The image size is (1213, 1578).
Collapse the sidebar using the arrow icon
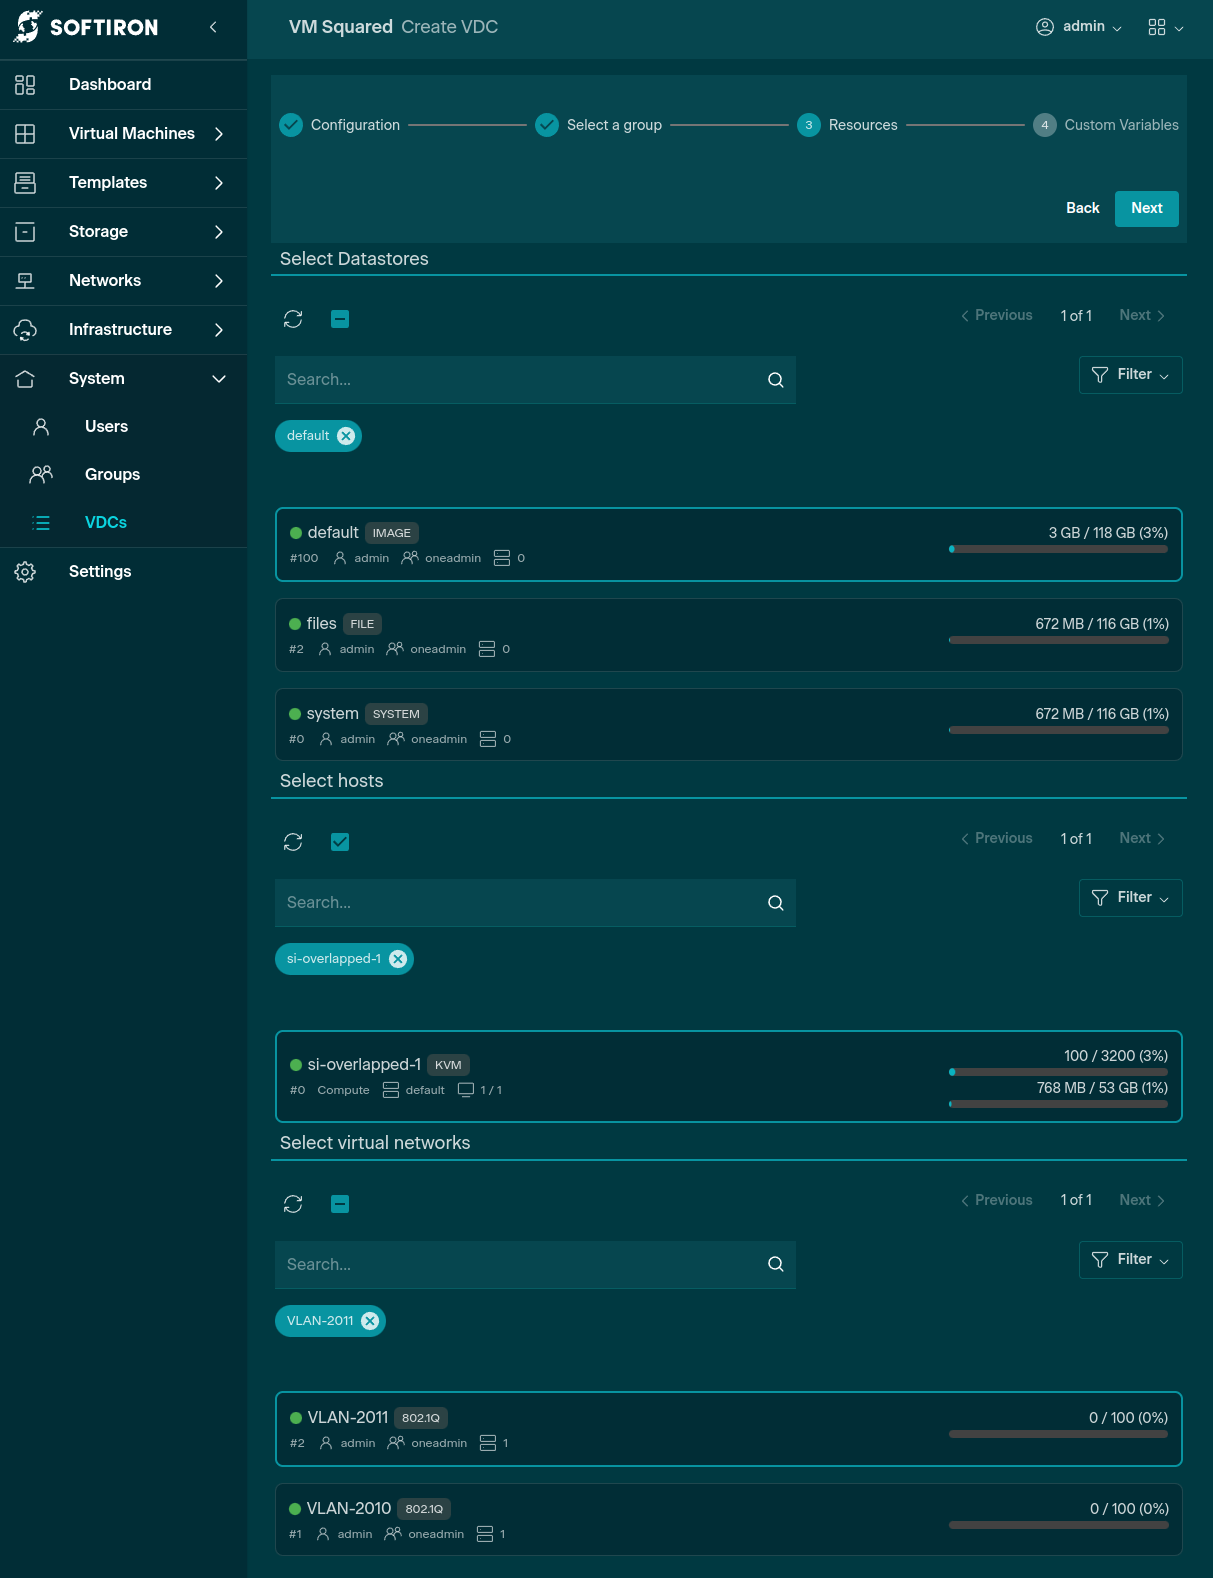click(x=213, y=27)
